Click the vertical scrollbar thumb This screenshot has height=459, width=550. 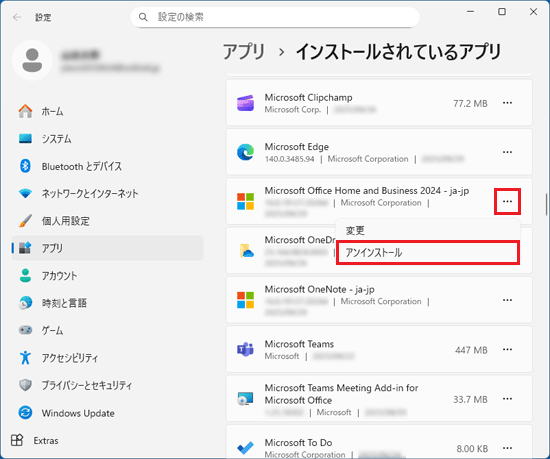pos(546,204)
